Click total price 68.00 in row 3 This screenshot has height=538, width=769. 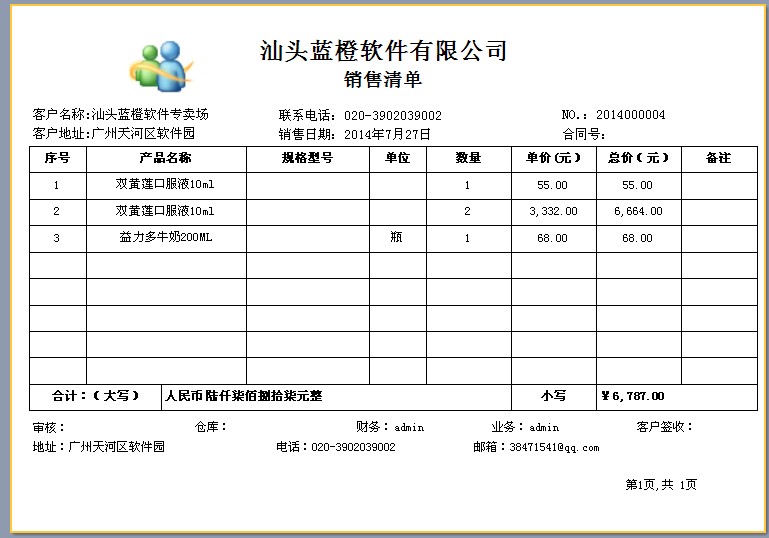[637, 238]
